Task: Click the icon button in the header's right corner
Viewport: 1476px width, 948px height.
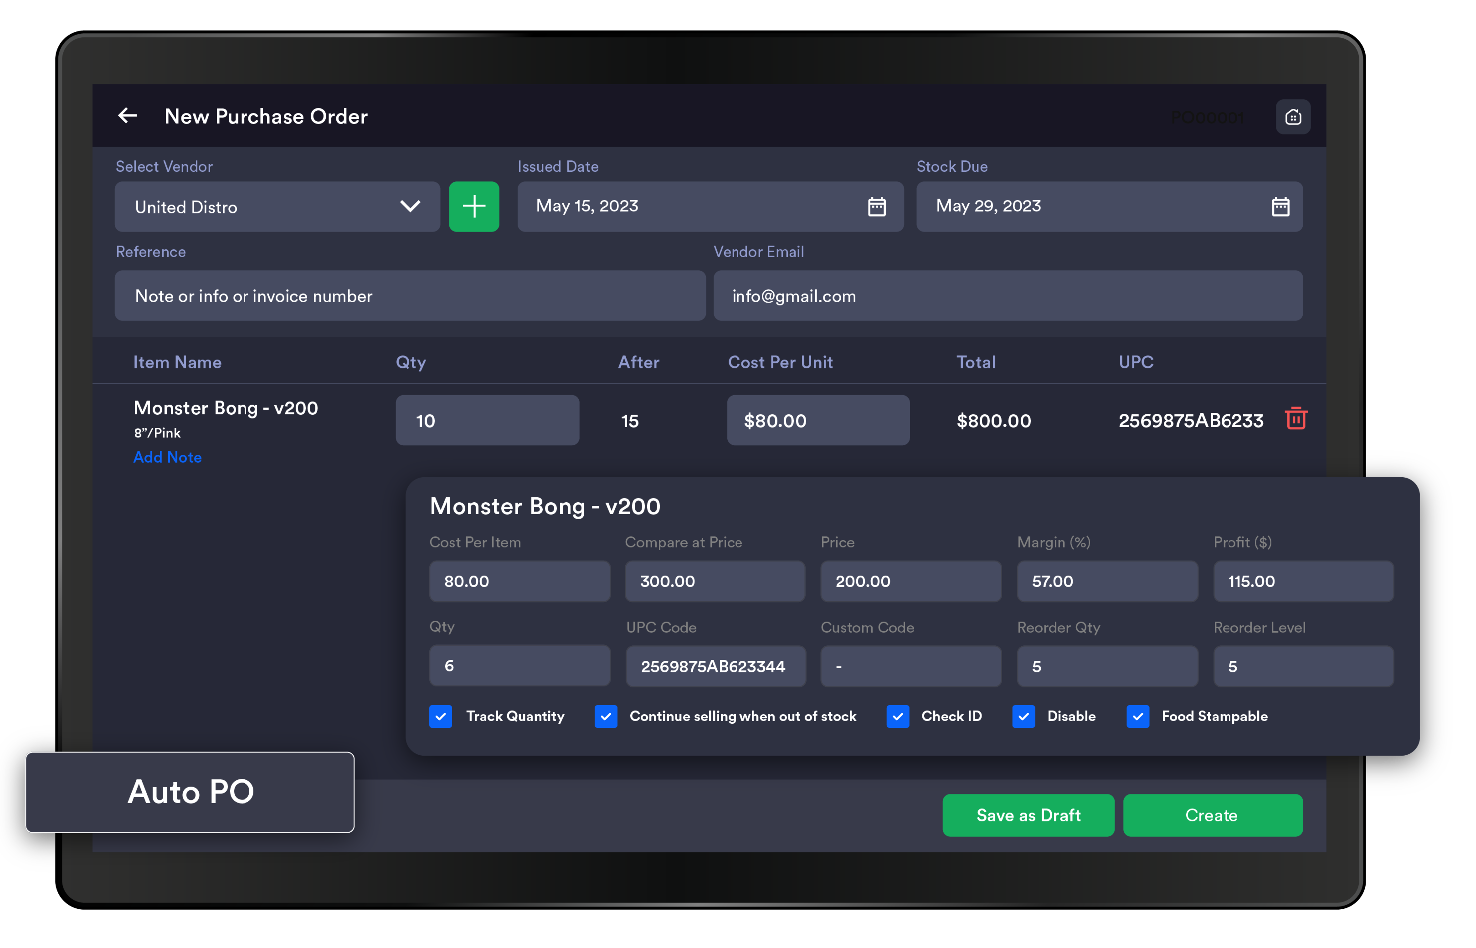Action: click(1293, 116)
